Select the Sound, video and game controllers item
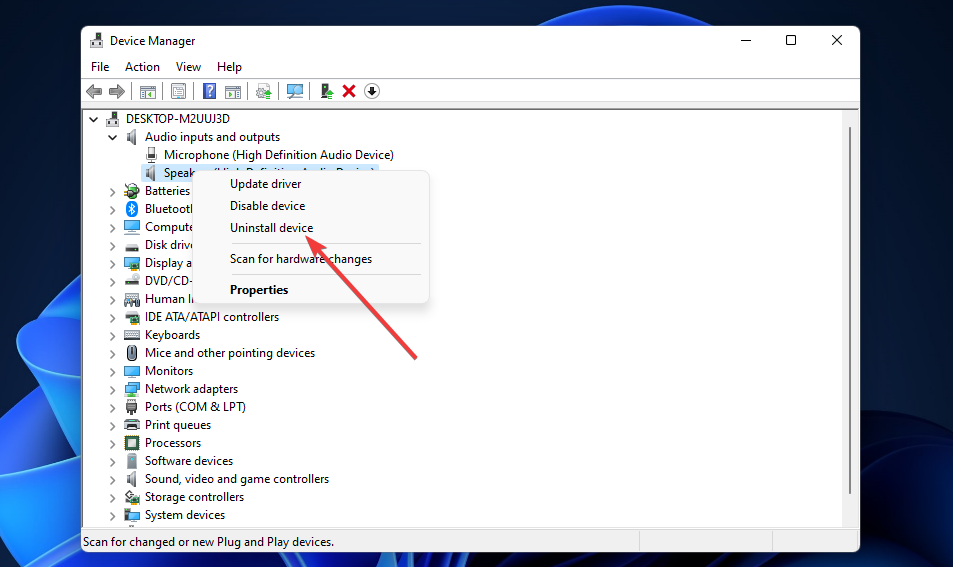This screenshot has height=567, width=953. point(236,479)
